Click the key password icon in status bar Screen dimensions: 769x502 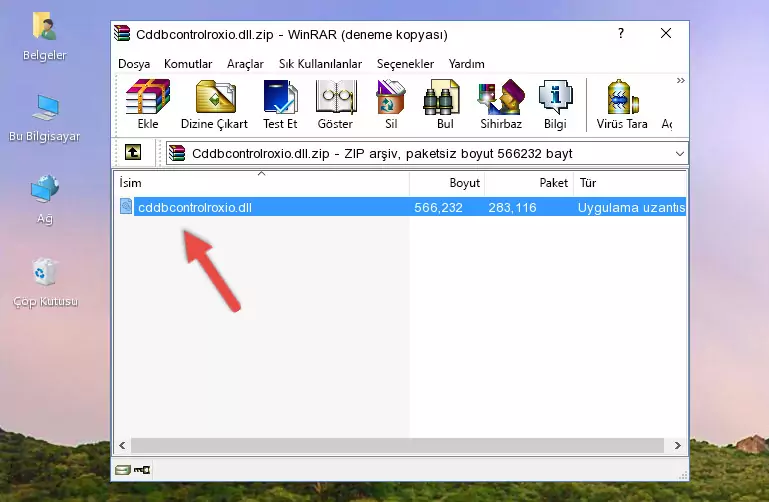tap(142, 470)
